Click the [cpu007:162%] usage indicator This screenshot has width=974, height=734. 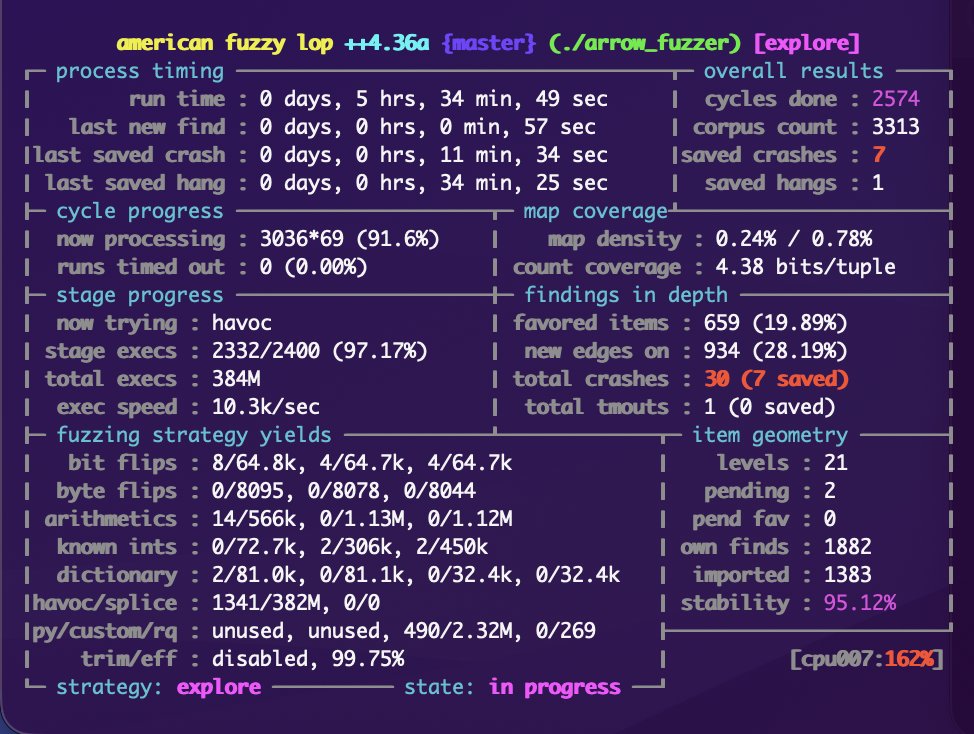tap(866, 658)
